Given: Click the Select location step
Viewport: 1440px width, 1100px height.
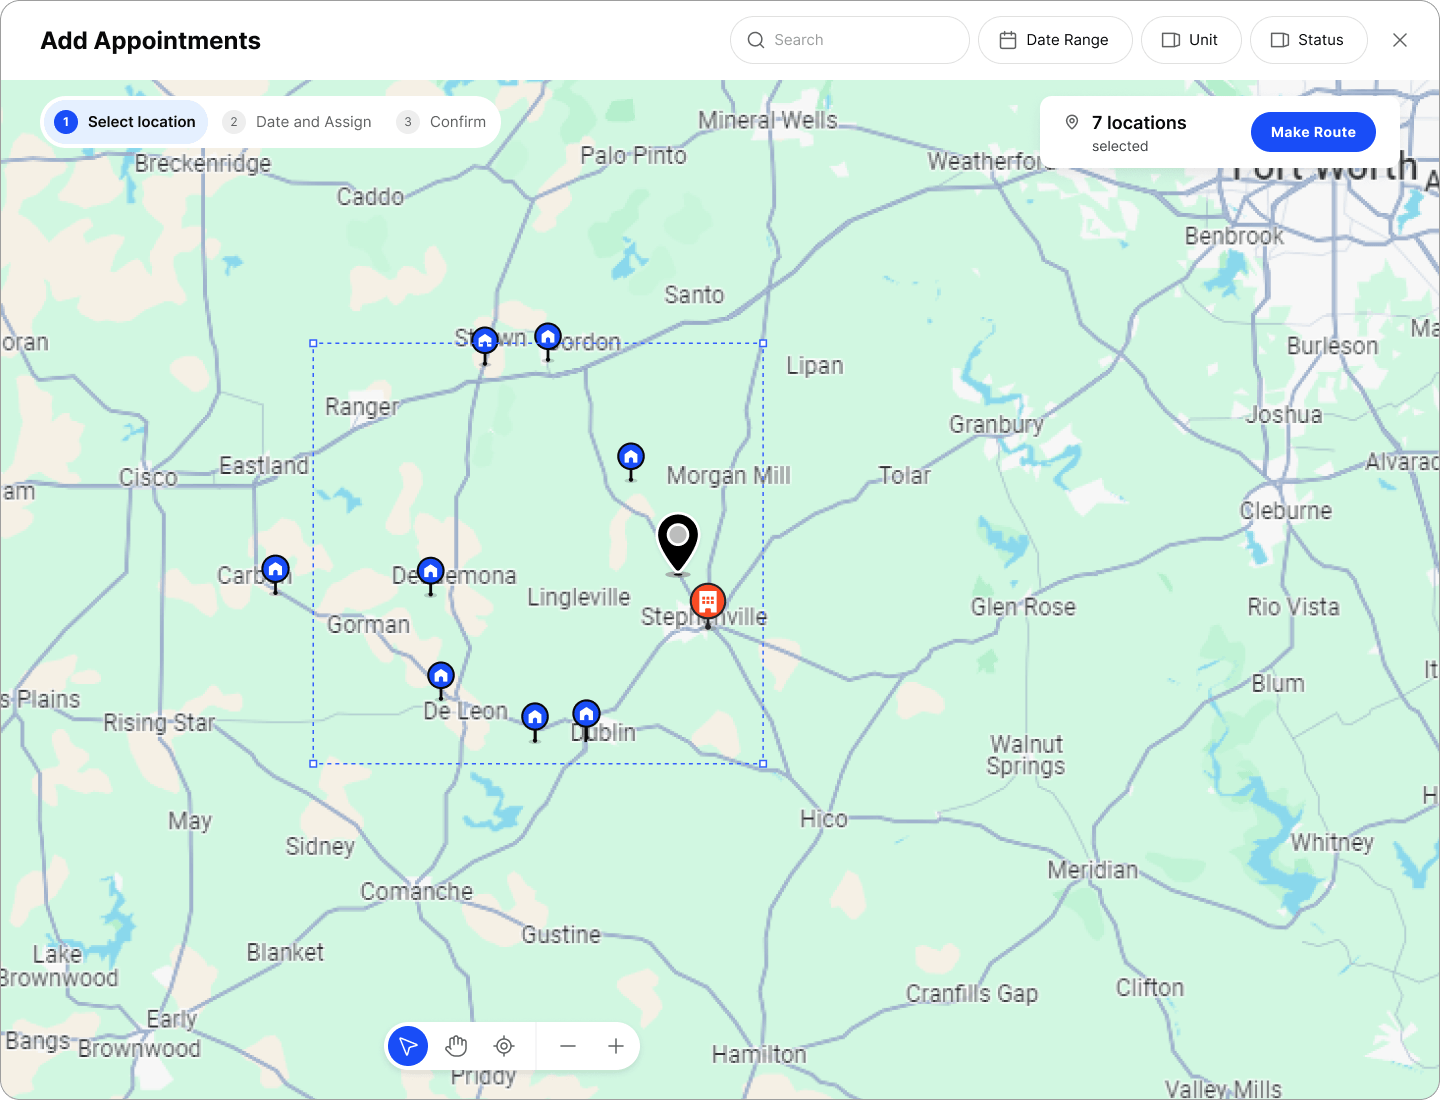Looking at the screenshot, I should 125,122.
